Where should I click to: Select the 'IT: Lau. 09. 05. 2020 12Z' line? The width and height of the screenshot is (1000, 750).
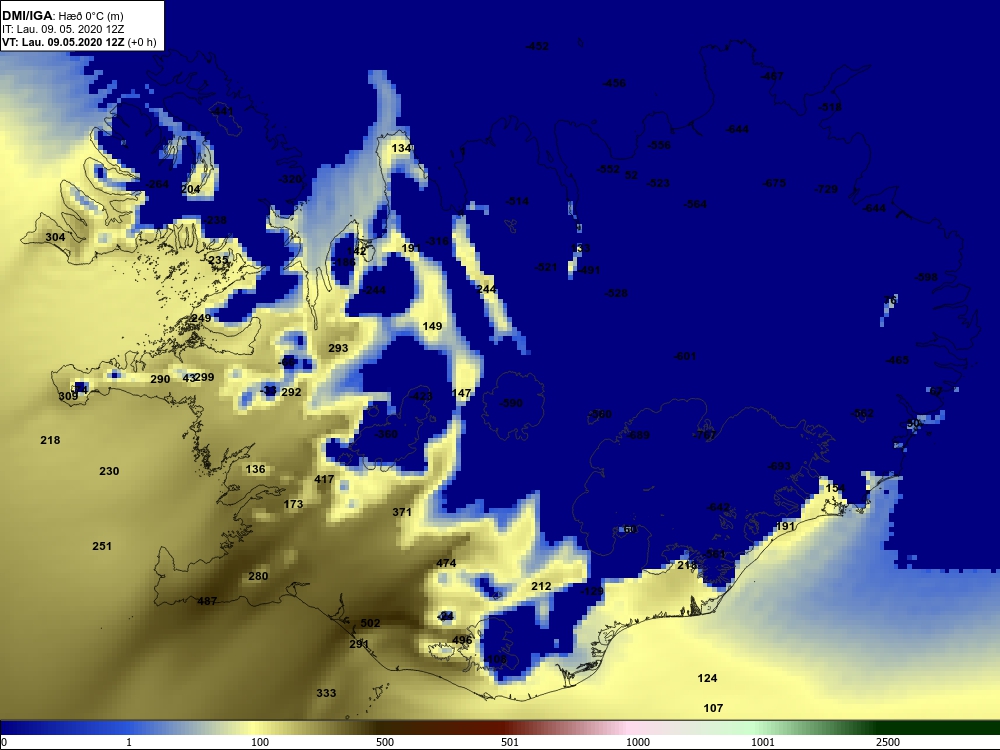(63, 29)
